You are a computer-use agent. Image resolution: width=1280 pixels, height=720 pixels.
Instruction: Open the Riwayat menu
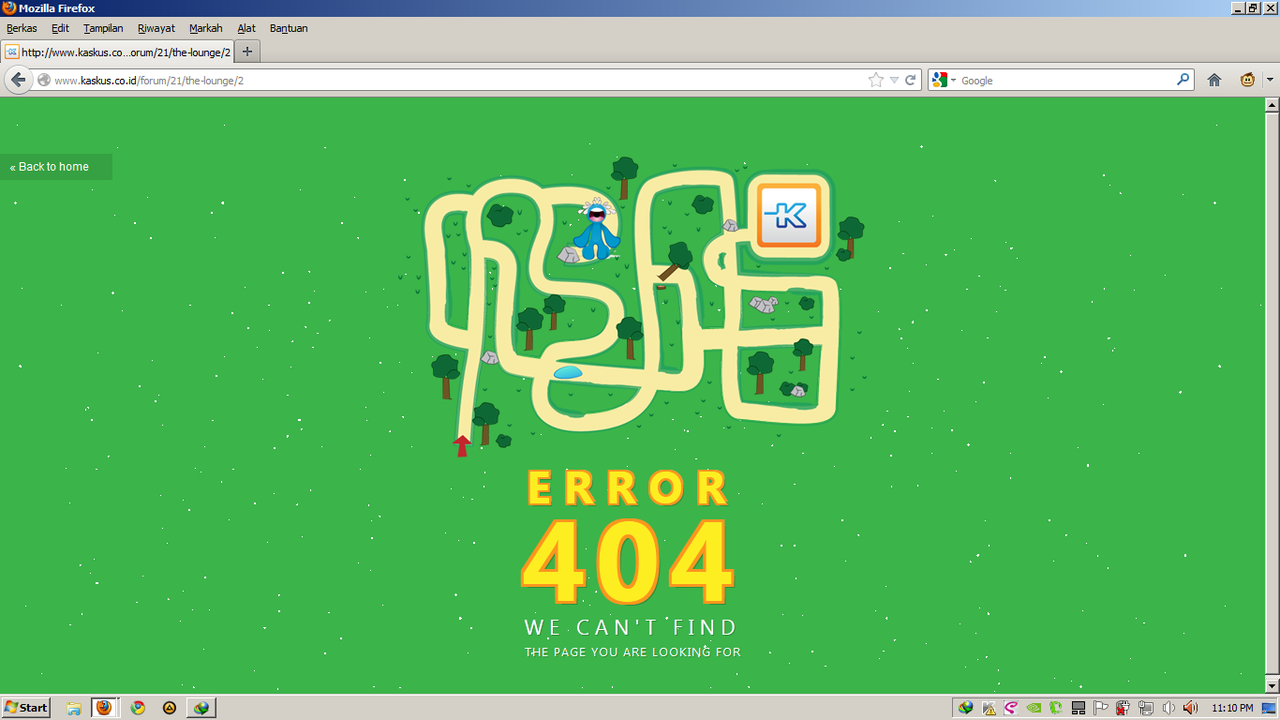[156, 28]
